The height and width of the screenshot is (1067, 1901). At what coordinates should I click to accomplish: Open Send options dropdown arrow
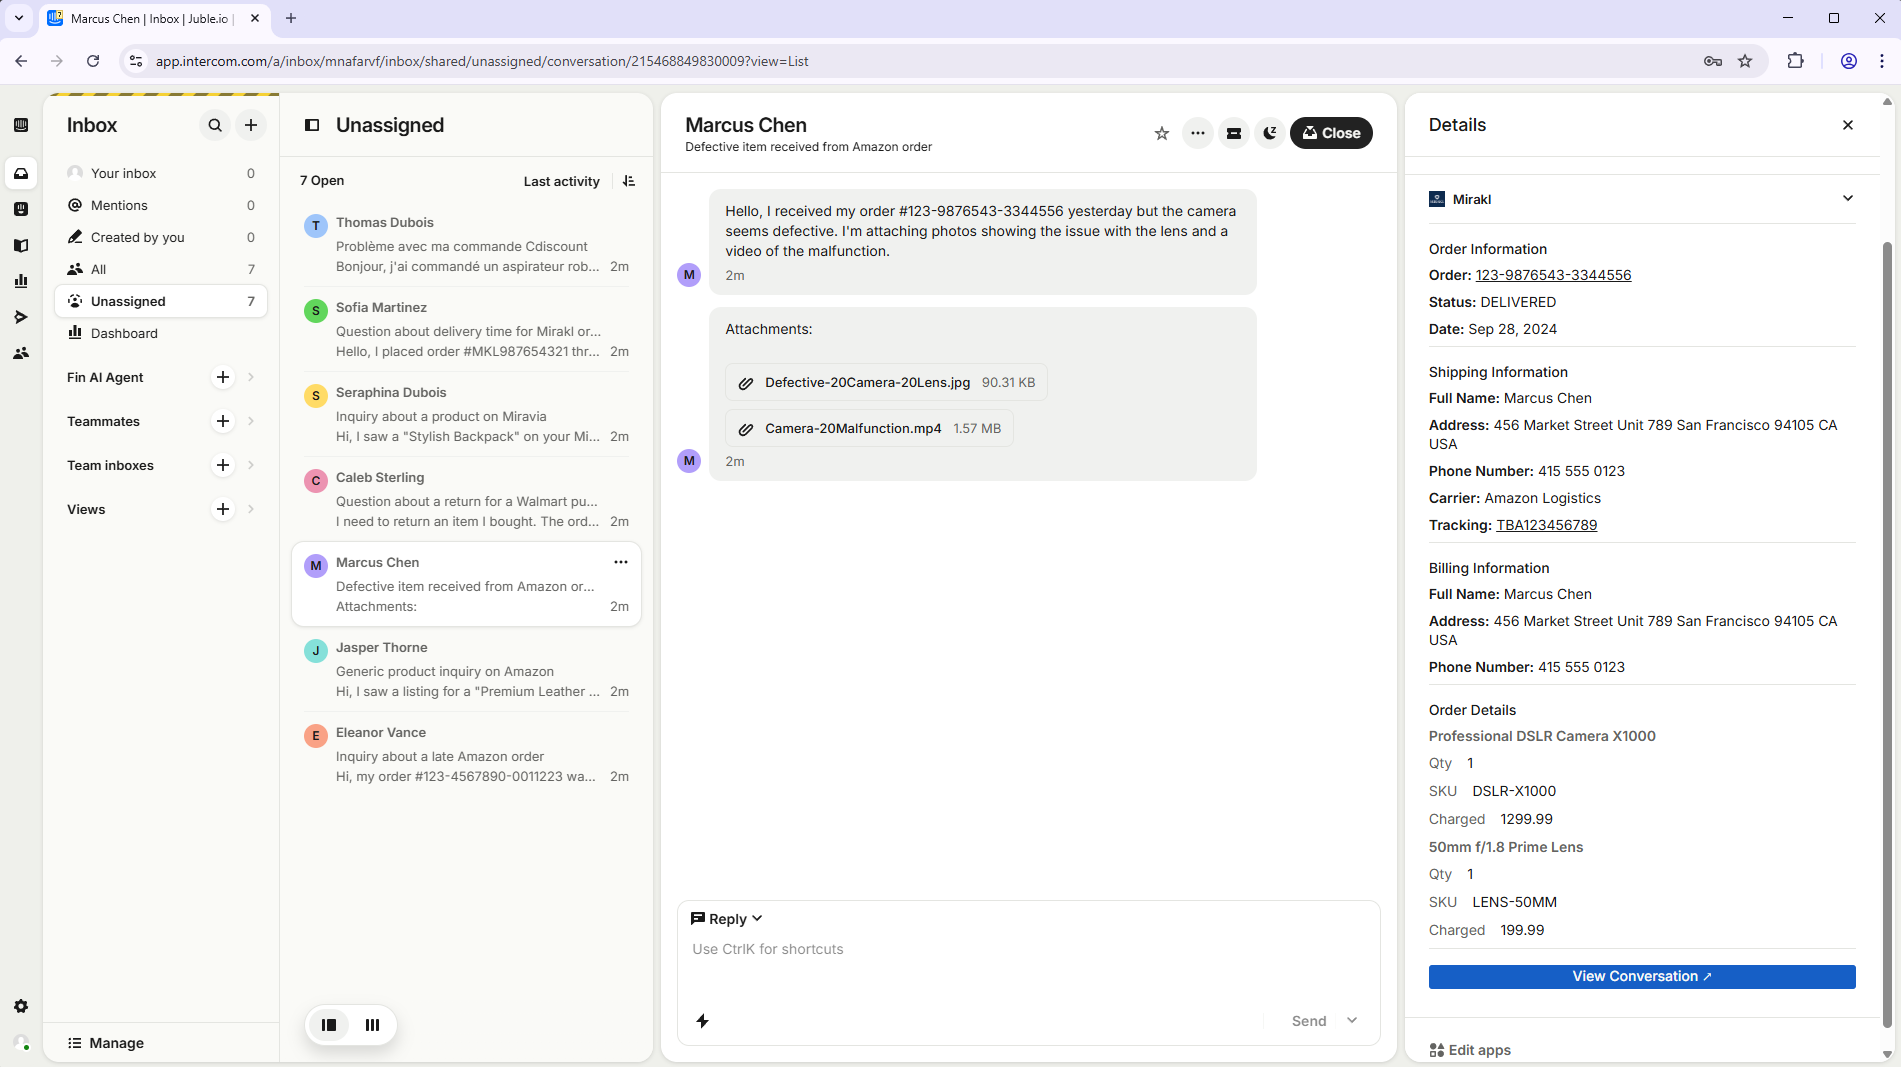(x=1352, y=1021)
